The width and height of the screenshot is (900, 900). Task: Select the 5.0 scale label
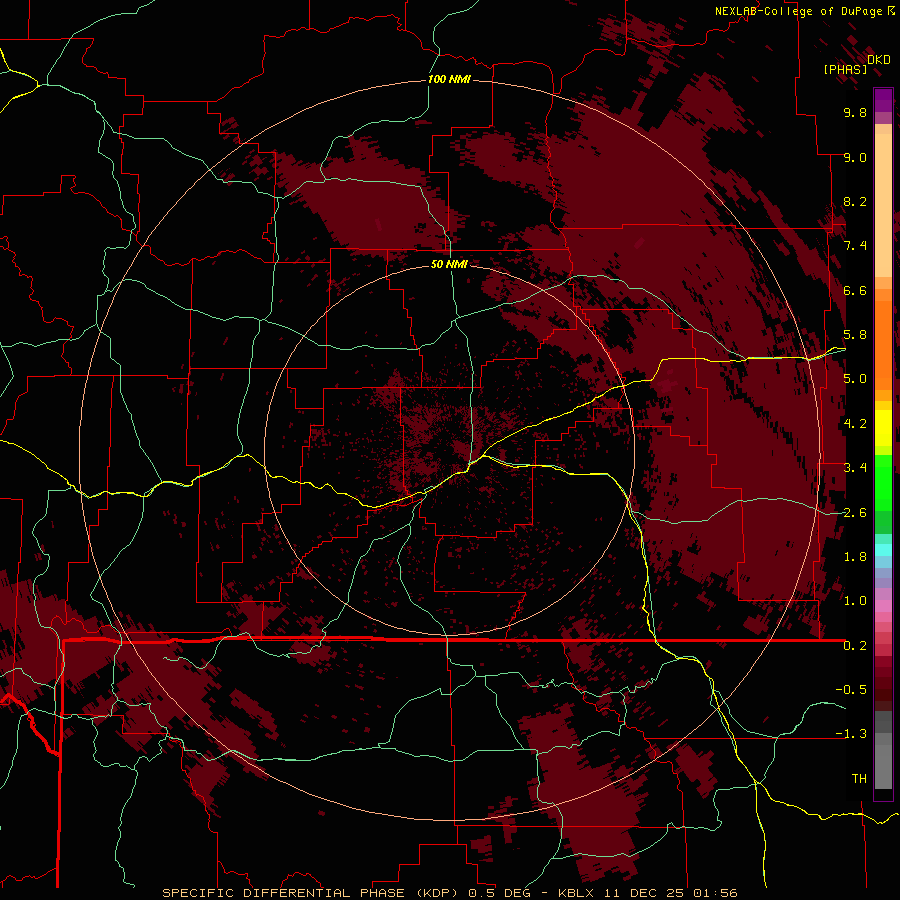pyautogui.click(x=855, y=379)
